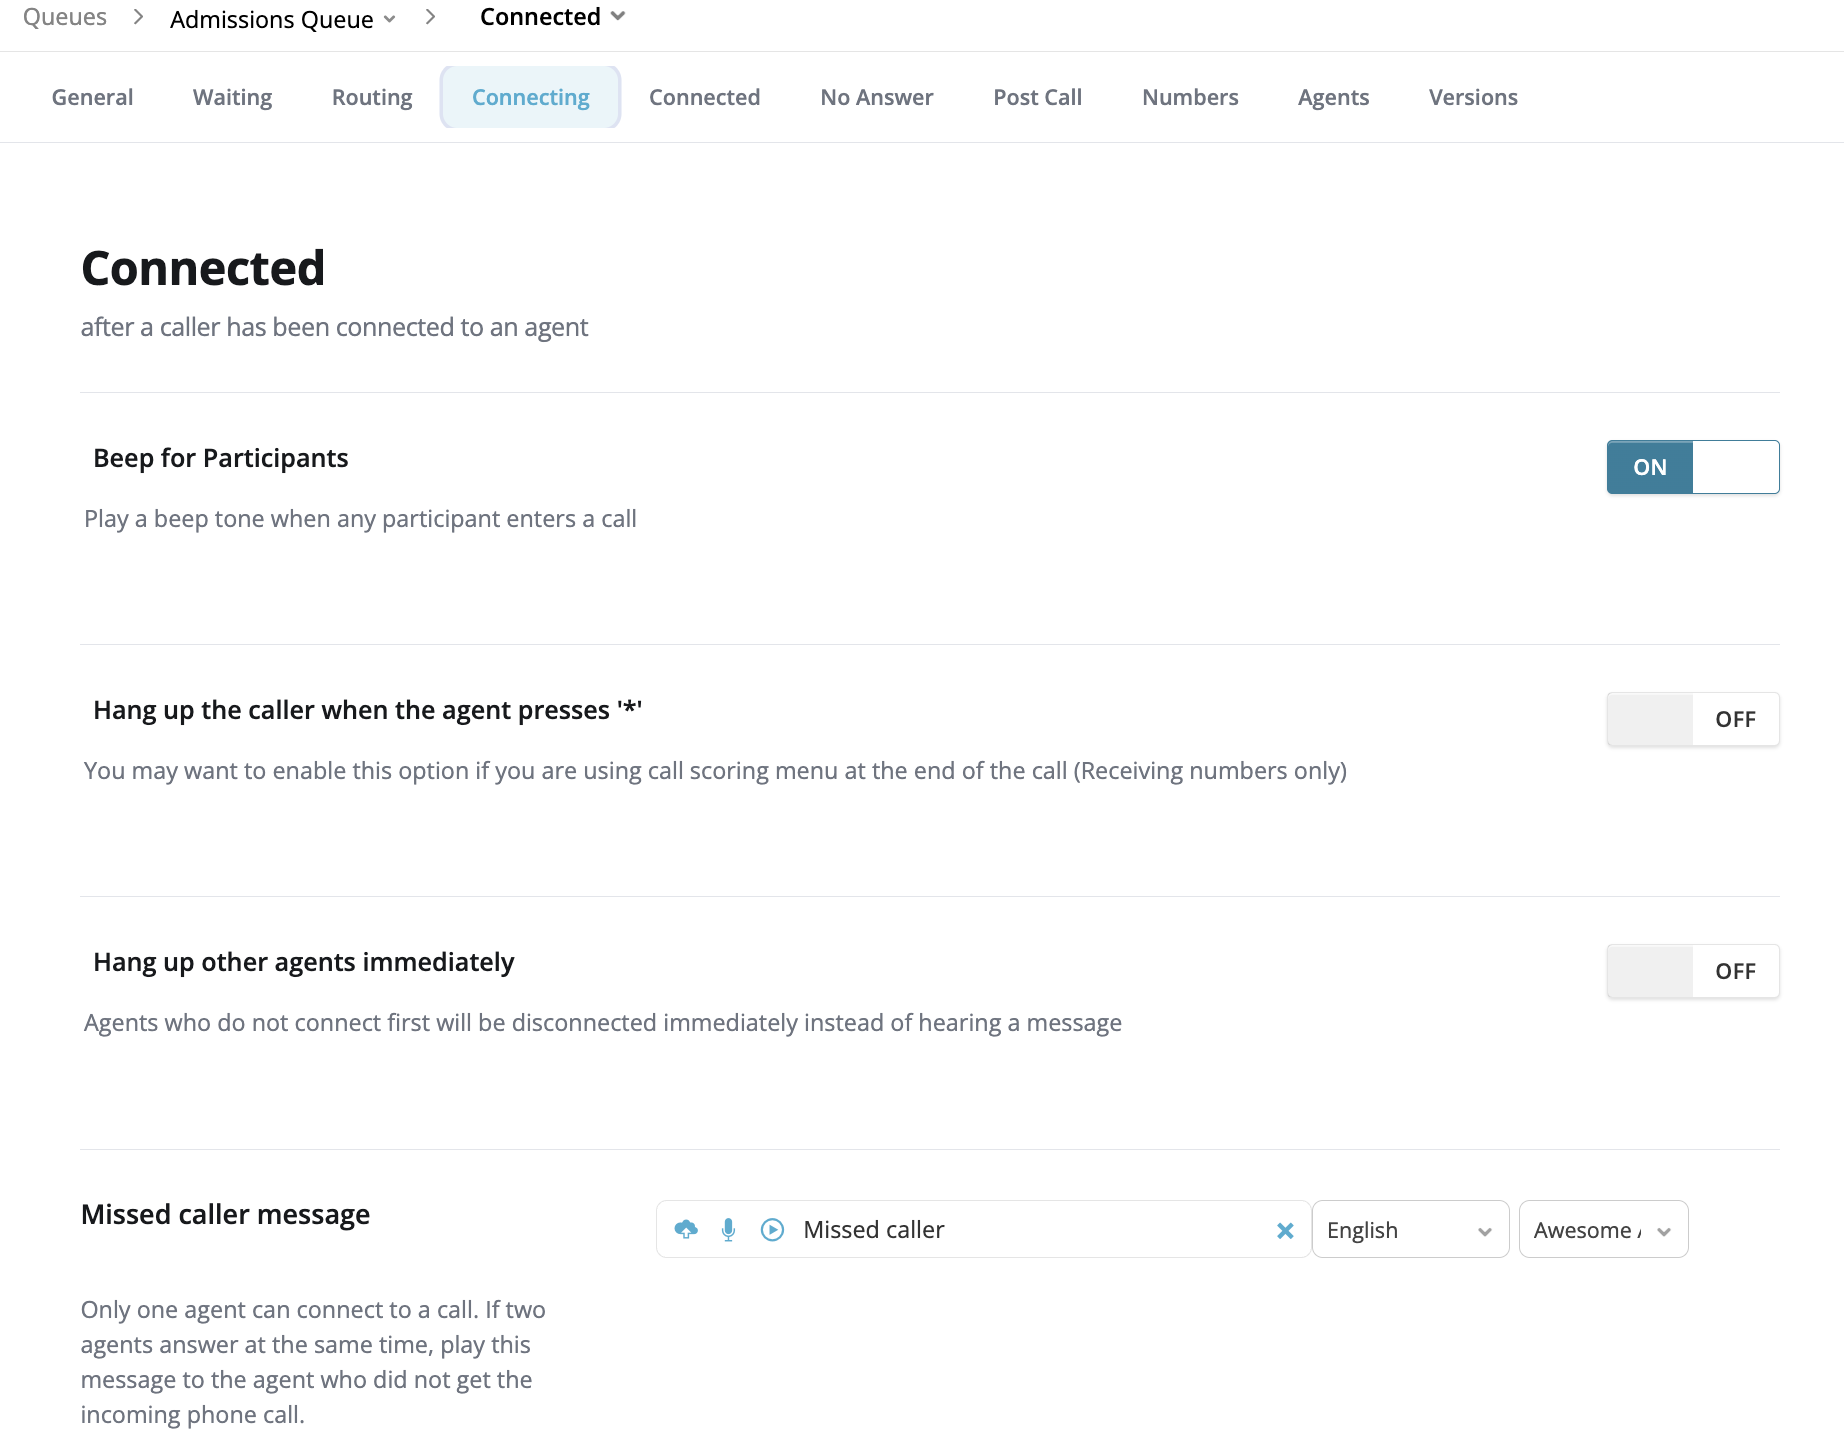
Task: Open the Versions tab
Action: pos(1473,97)
